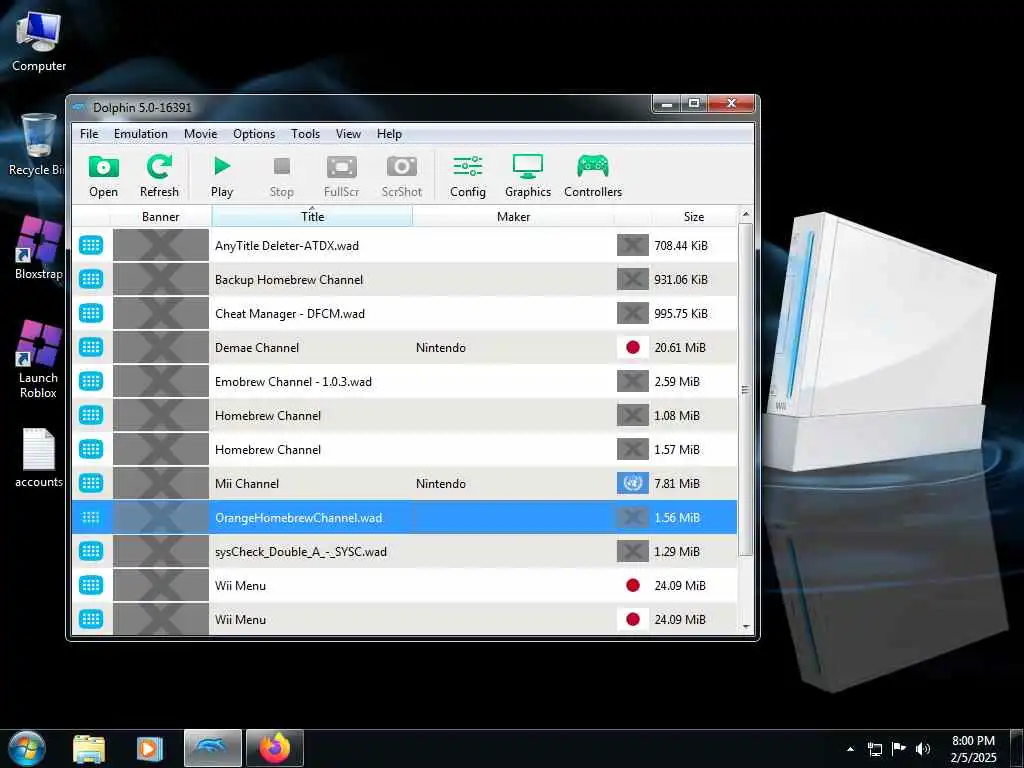Click Wii platform icon for Mii Channel
The height and width of the screenshot is (768, 1024).
[x=91, y=483]
